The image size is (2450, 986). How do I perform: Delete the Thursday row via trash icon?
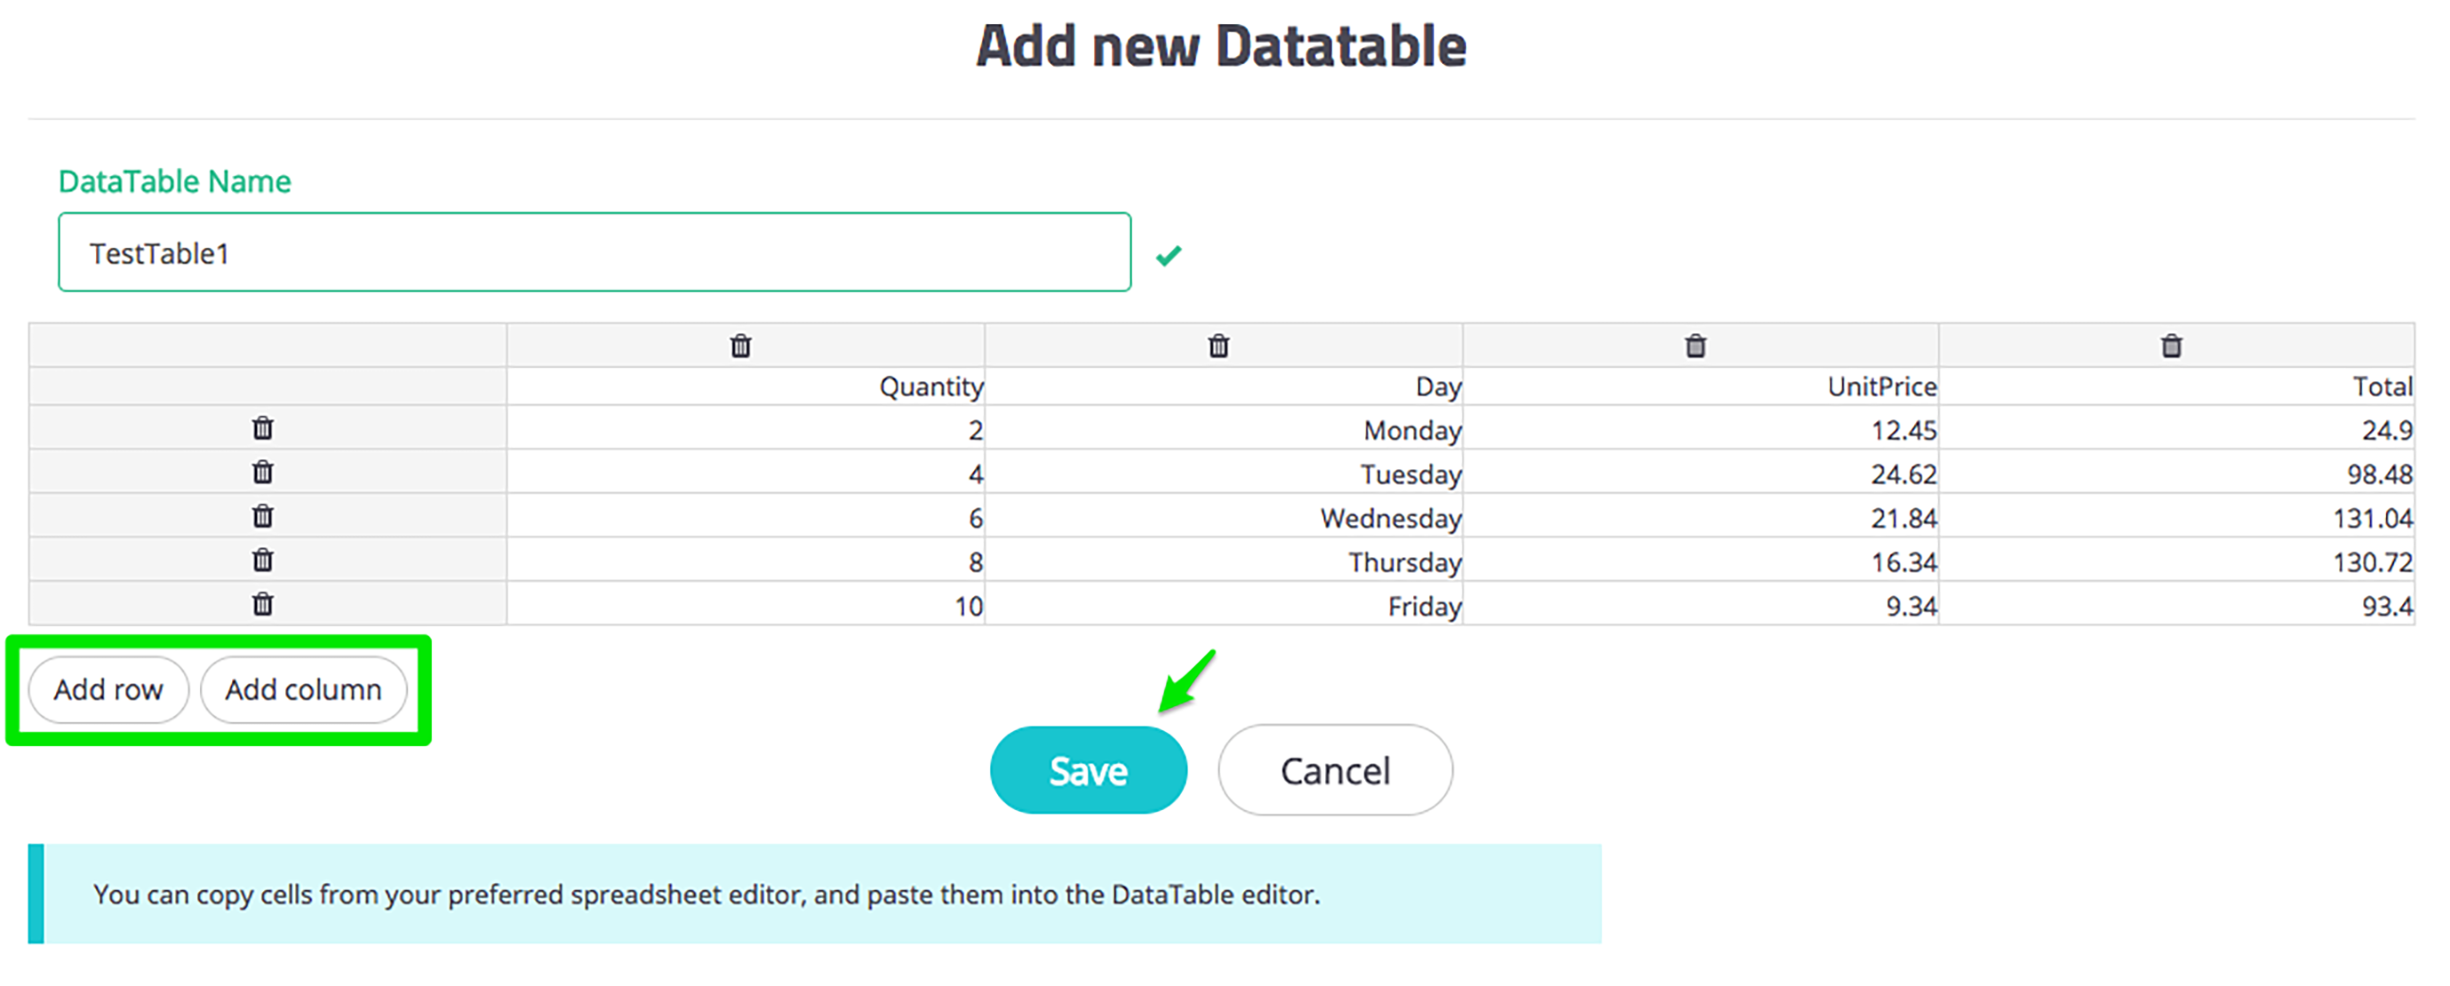tap(262, 560)
